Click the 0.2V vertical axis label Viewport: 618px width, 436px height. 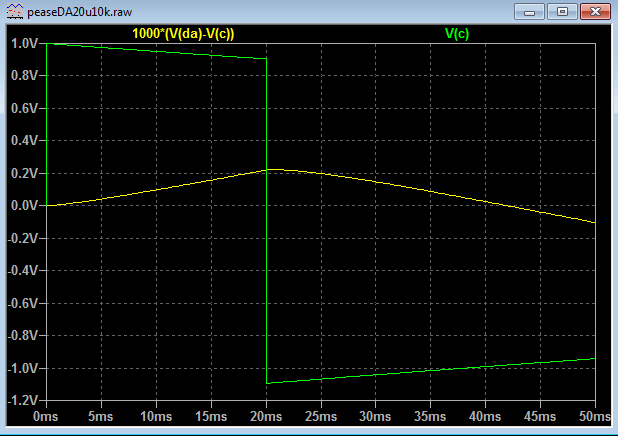[x=24, y=173]
